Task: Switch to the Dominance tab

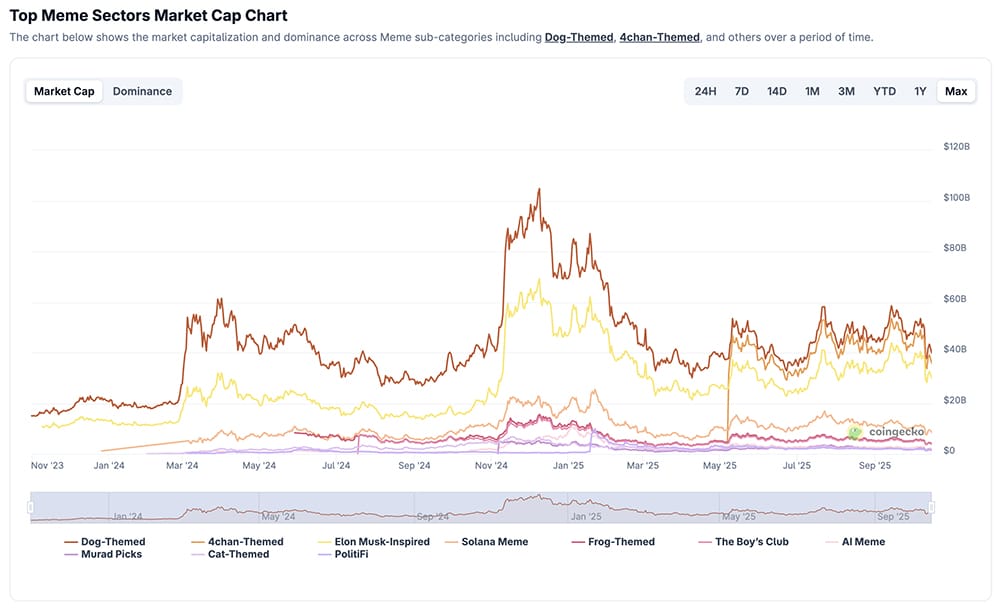Action: [x=142, y=91]
